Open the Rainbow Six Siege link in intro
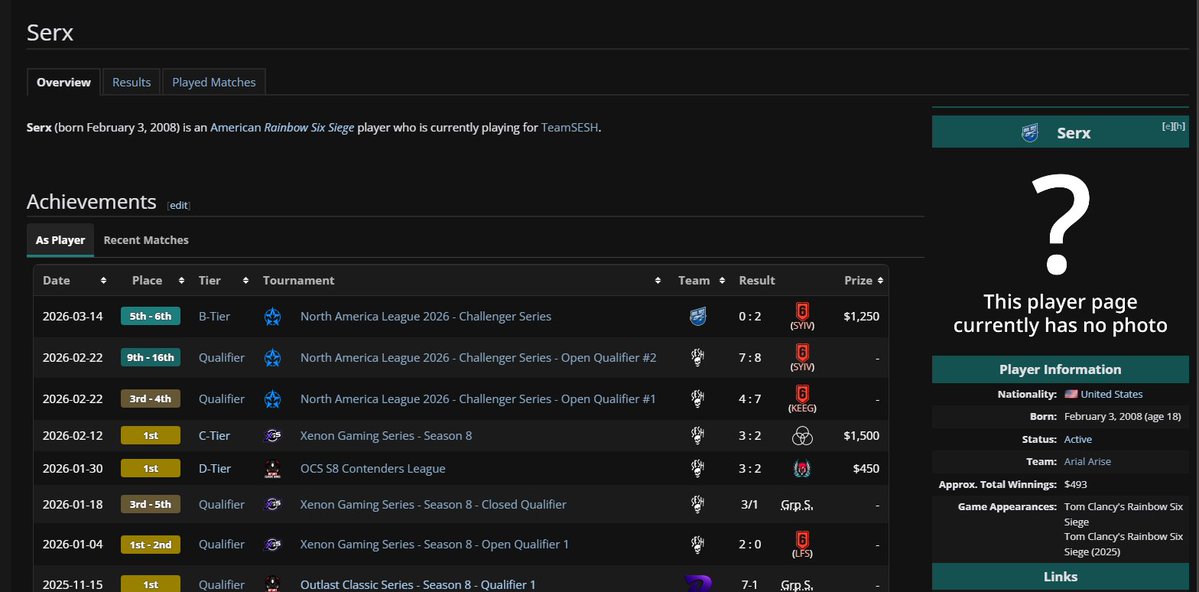Image resolution: width=1199 pixels, height=592 pixels. tap(309, 128)
